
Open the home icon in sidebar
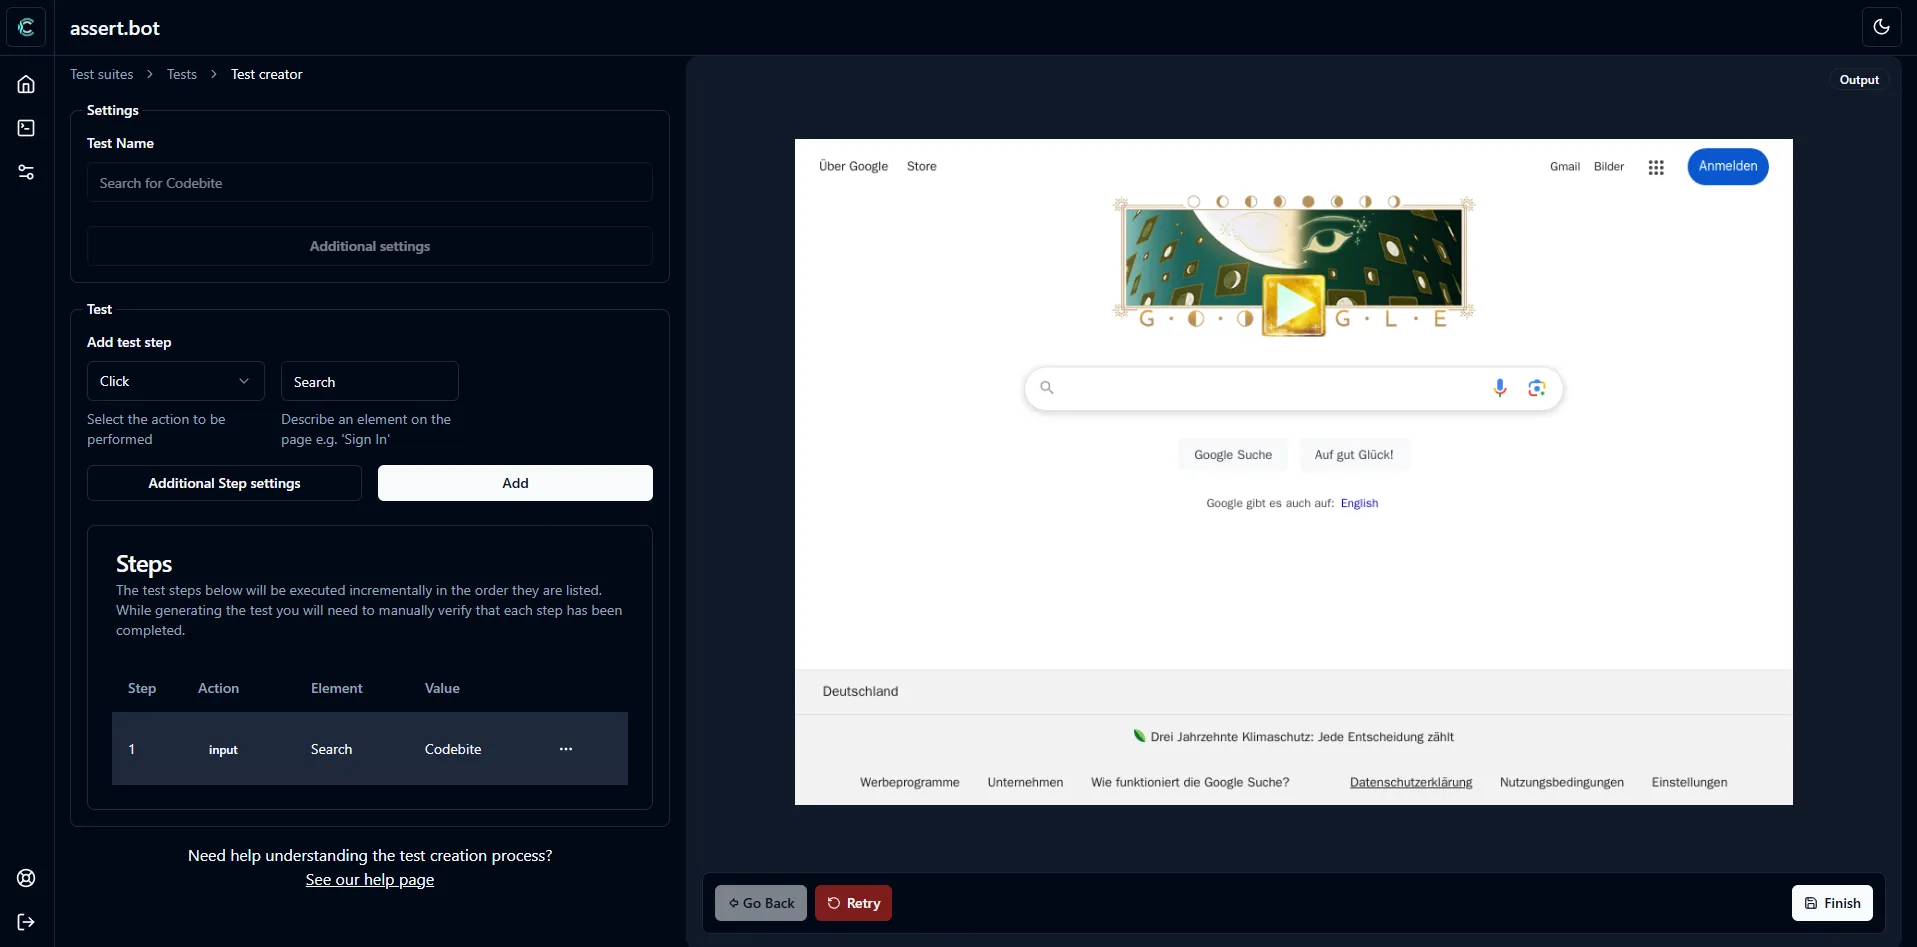pyautogui.click(x=26, y=84)
